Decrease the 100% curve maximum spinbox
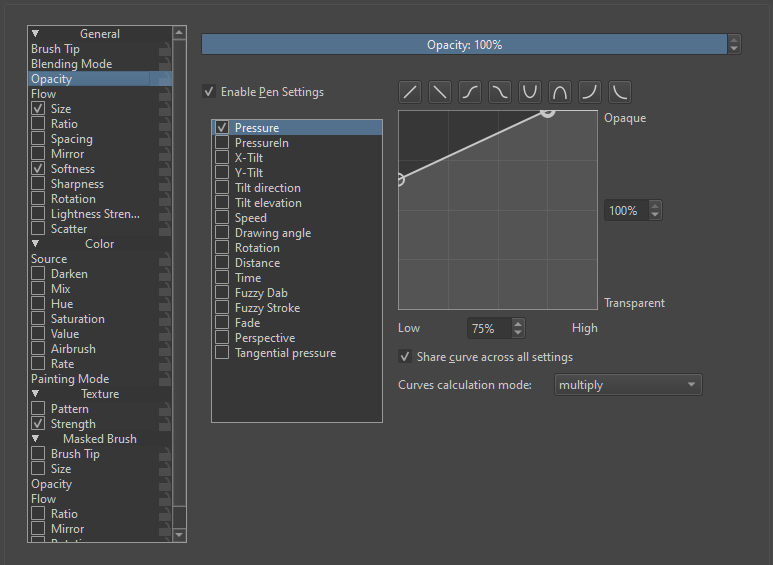 [x=655, y=215]
